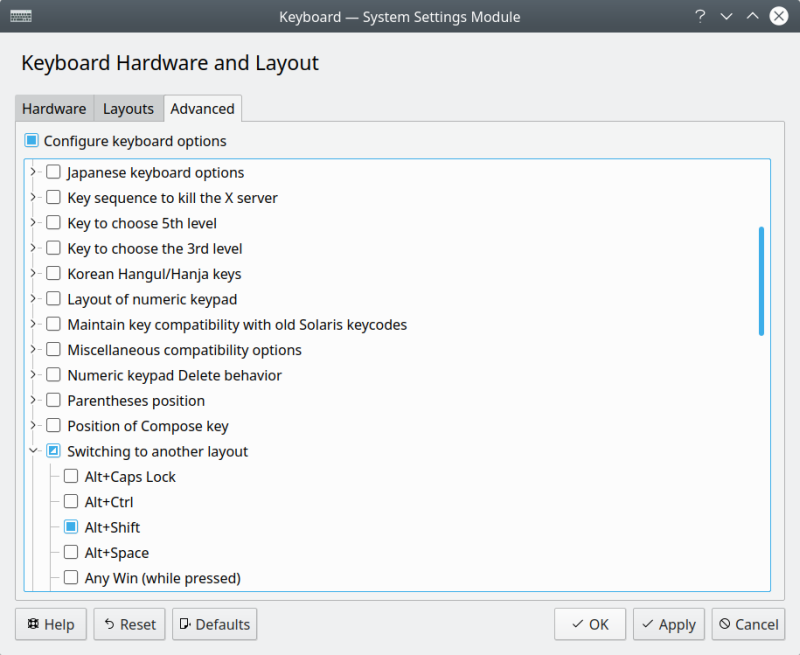Expand Position of Compose key arrow
This screenshot has height=655, width=800.
(34, 426)
